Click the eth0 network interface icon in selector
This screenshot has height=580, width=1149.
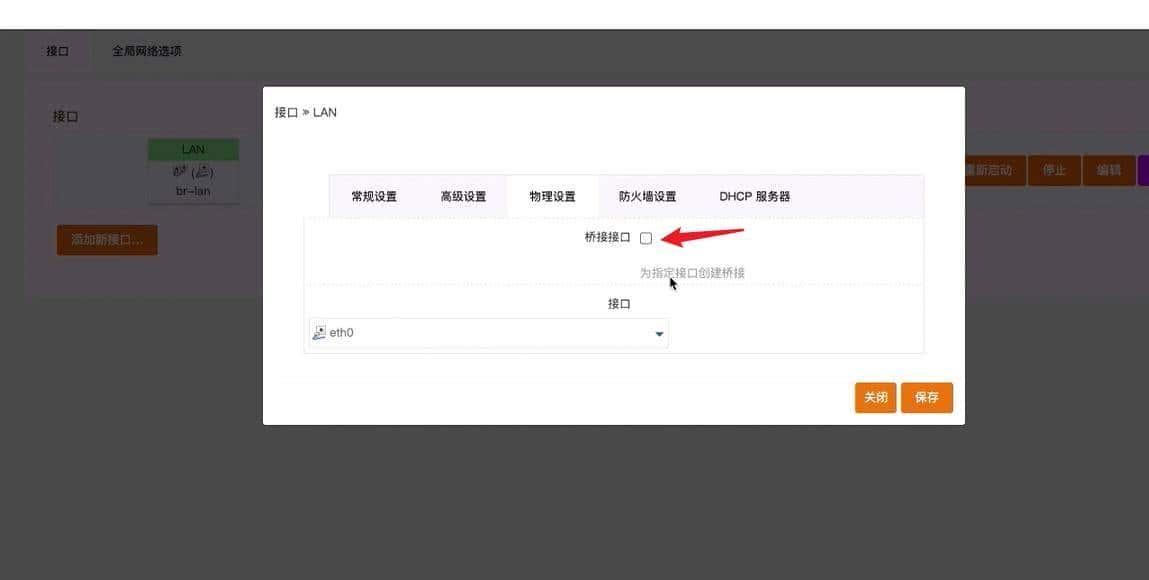click(x=320, y=331)
